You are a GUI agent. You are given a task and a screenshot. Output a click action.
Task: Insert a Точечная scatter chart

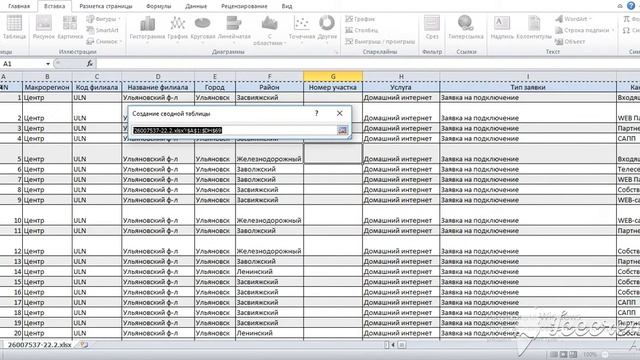[x=302, y=29]
